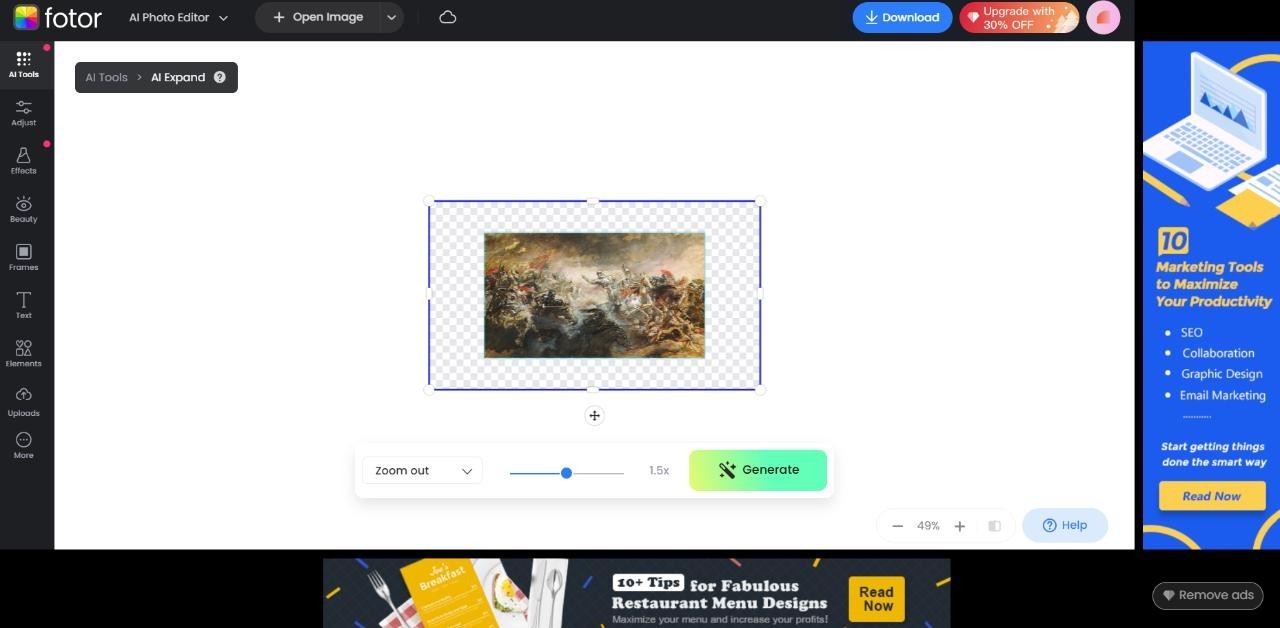Increase canvas zoom with plus button
The width and height of the screenshot is (1280, 628).
tap(960, 526)
